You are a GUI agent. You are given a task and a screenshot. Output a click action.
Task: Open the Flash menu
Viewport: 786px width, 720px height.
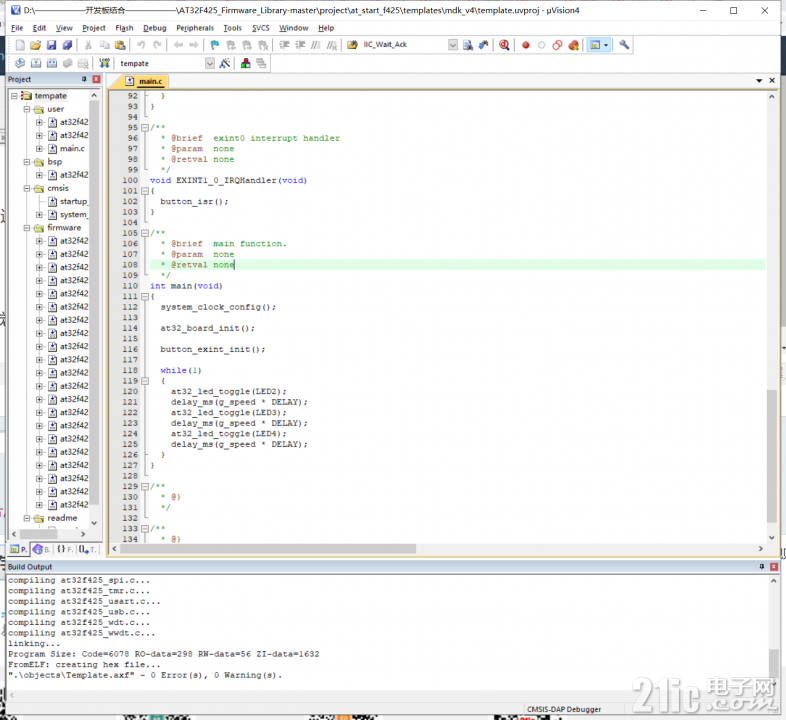click(124, 28)
